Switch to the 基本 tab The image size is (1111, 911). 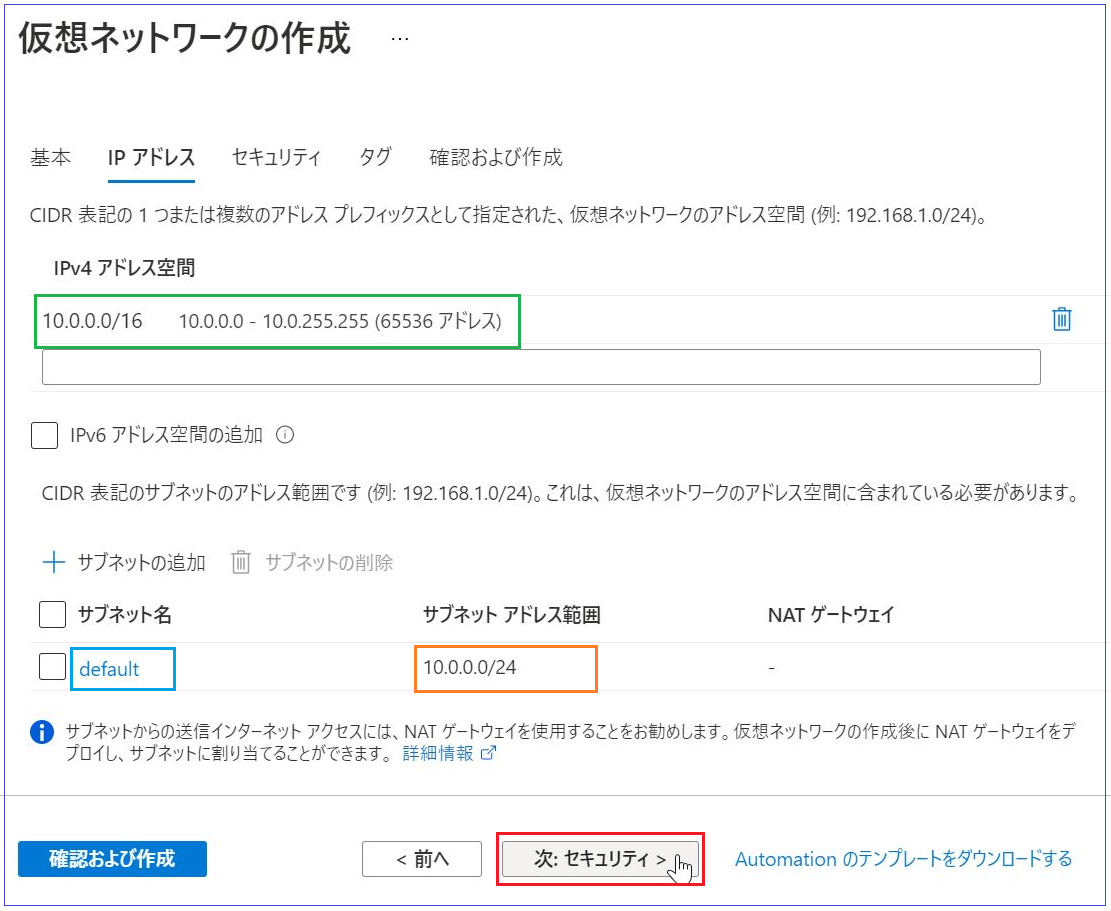(x=50, y=157)
